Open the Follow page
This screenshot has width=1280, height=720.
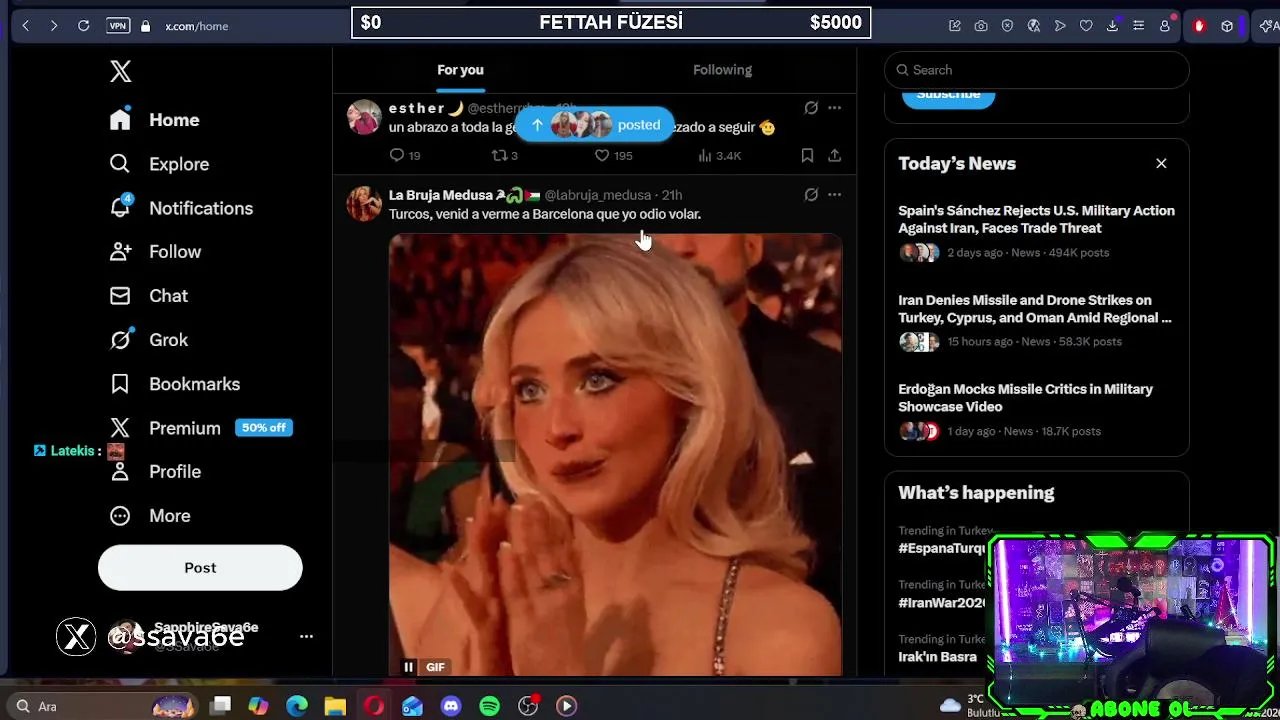[156, 252]
